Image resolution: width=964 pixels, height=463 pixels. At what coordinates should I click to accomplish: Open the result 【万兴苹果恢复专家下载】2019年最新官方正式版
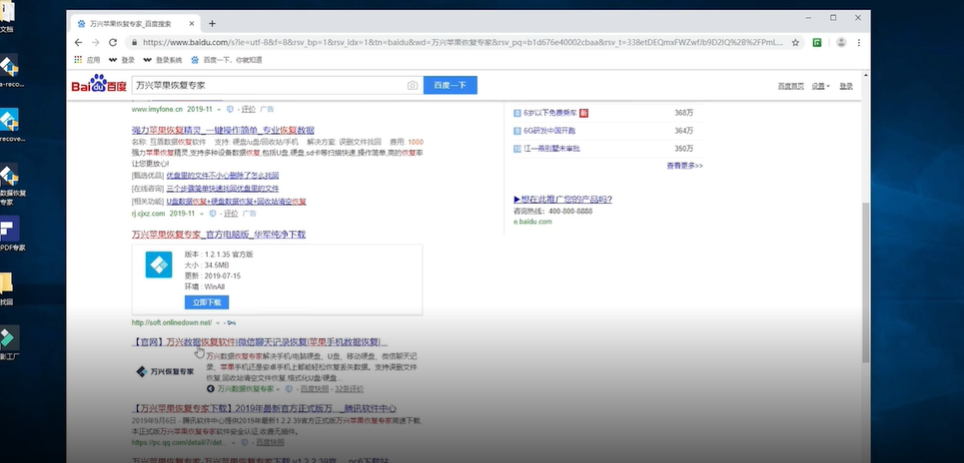click(264, 408)
